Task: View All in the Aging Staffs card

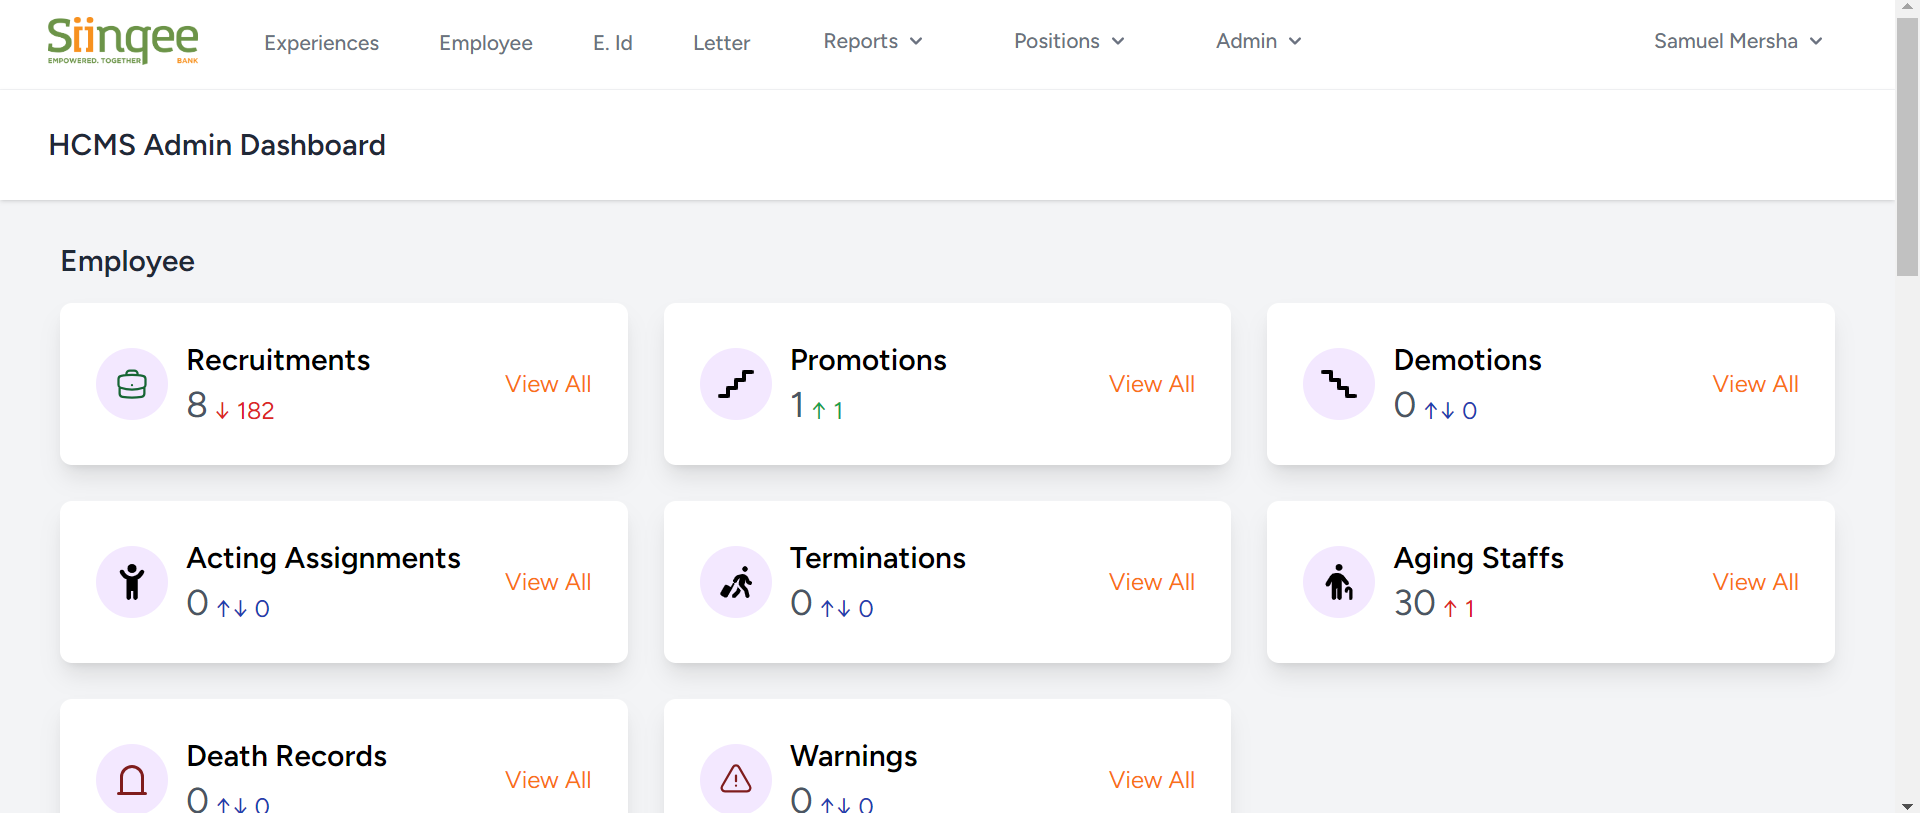Action: 1755,582
